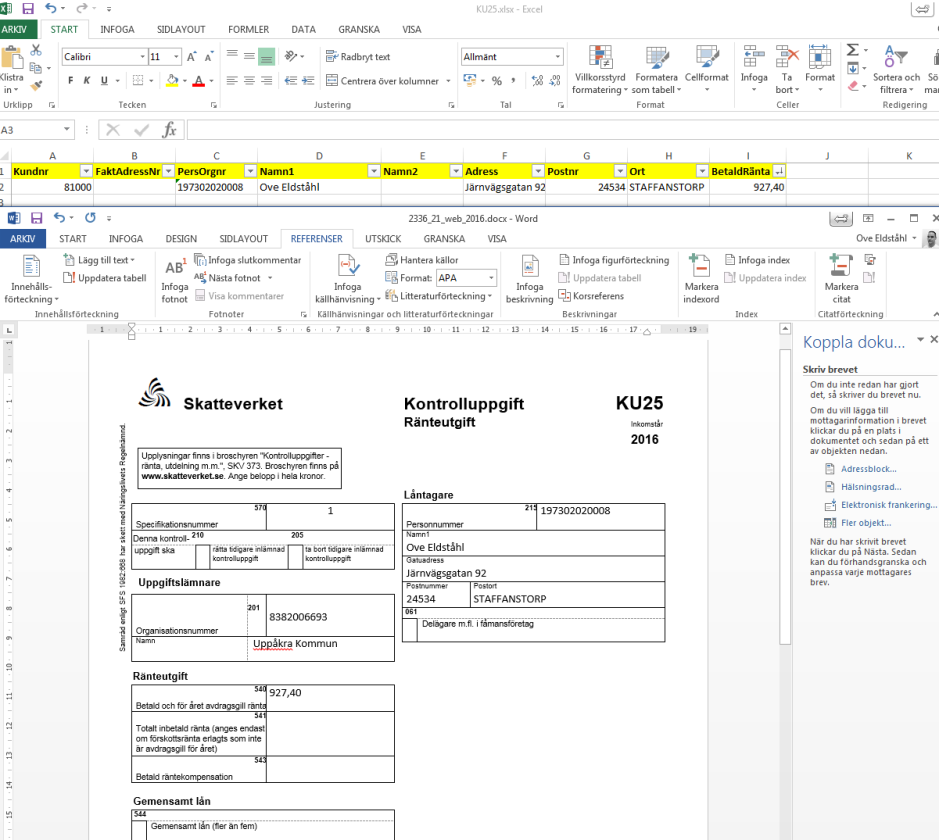
Task: Open Word citation Format APA dropdown
Action: pos(491,278)
